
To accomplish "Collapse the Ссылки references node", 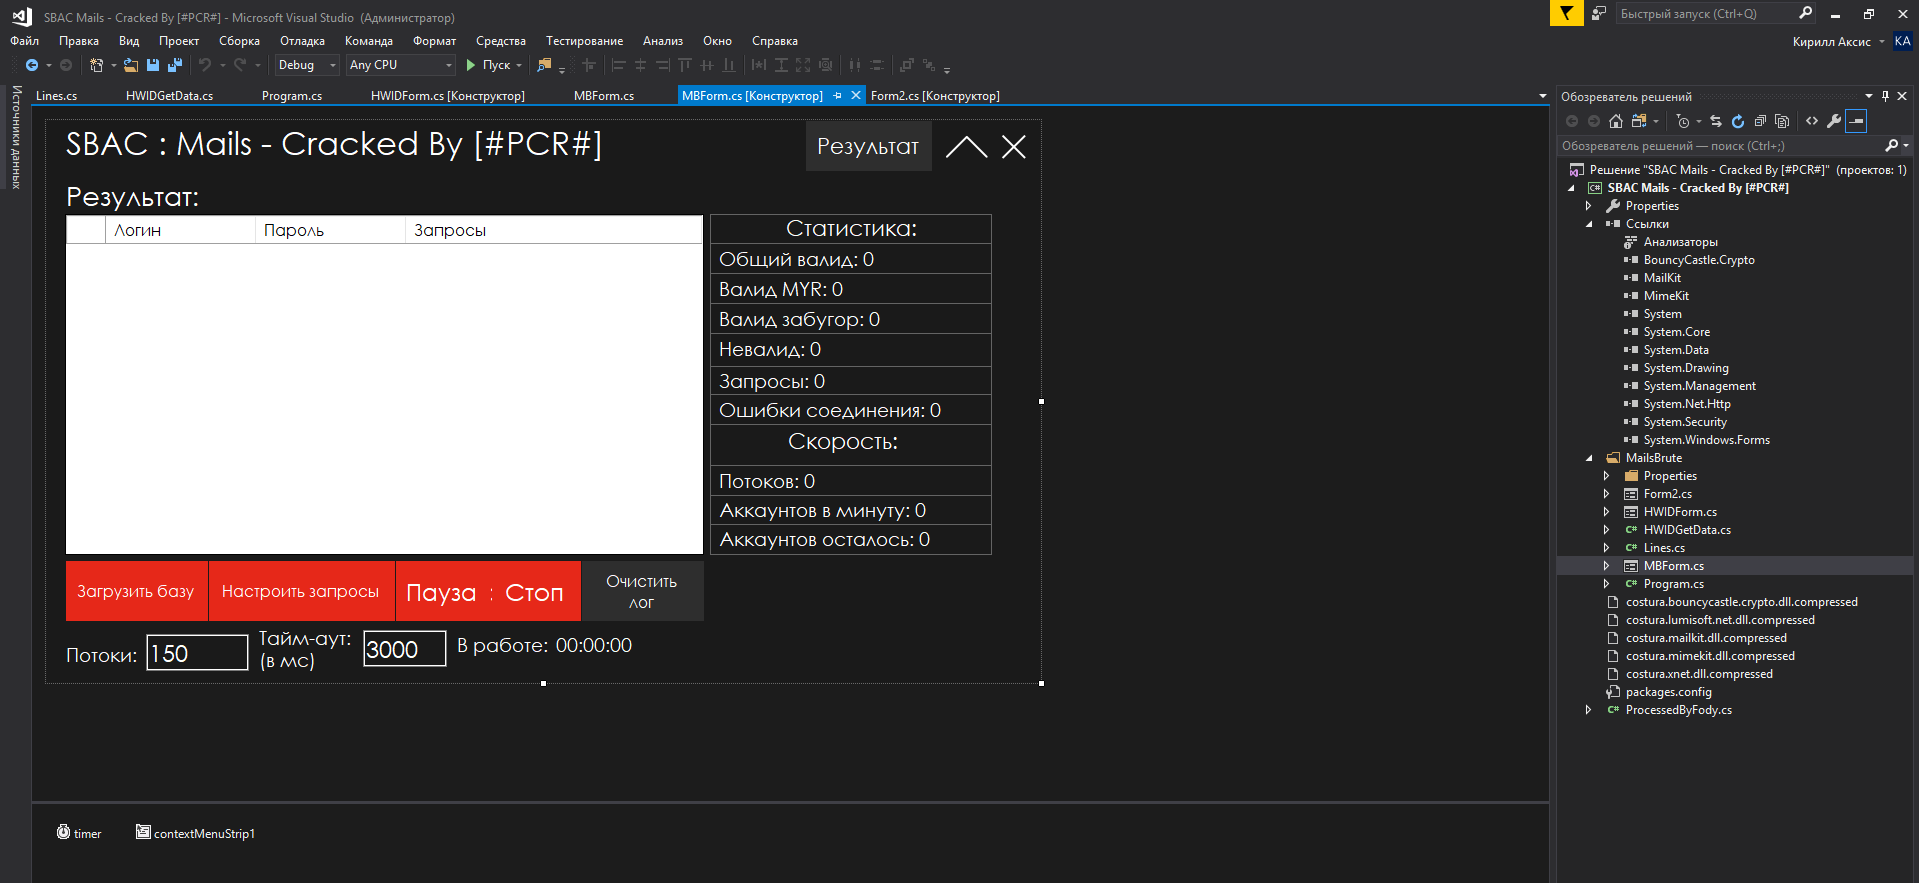I will 1588,224.
